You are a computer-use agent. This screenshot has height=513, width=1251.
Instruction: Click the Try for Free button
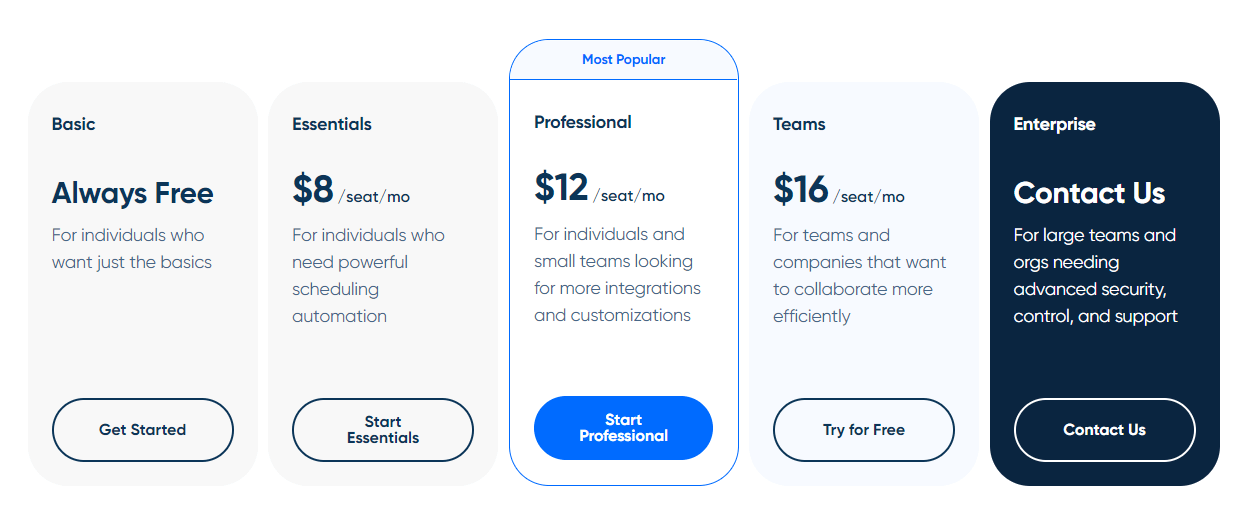[863, 430]
